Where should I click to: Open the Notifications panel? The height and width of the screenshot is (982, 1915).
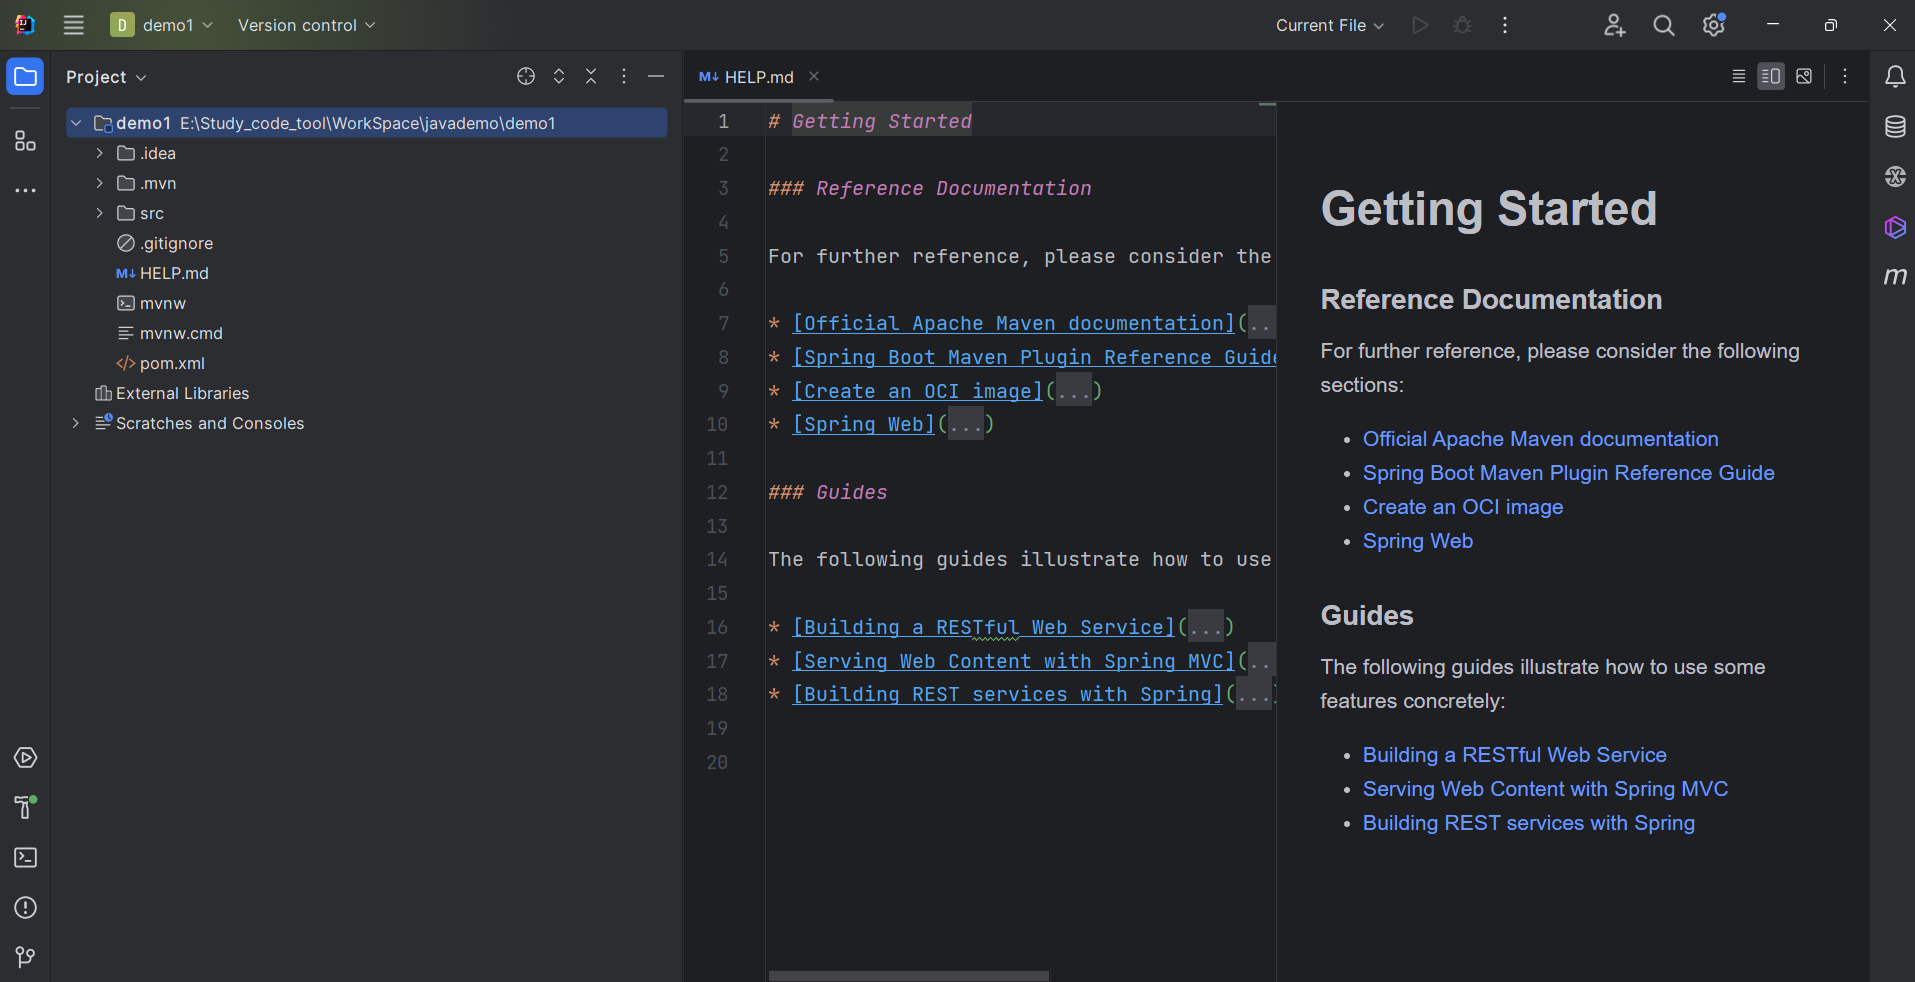(x=1895, y=77)
